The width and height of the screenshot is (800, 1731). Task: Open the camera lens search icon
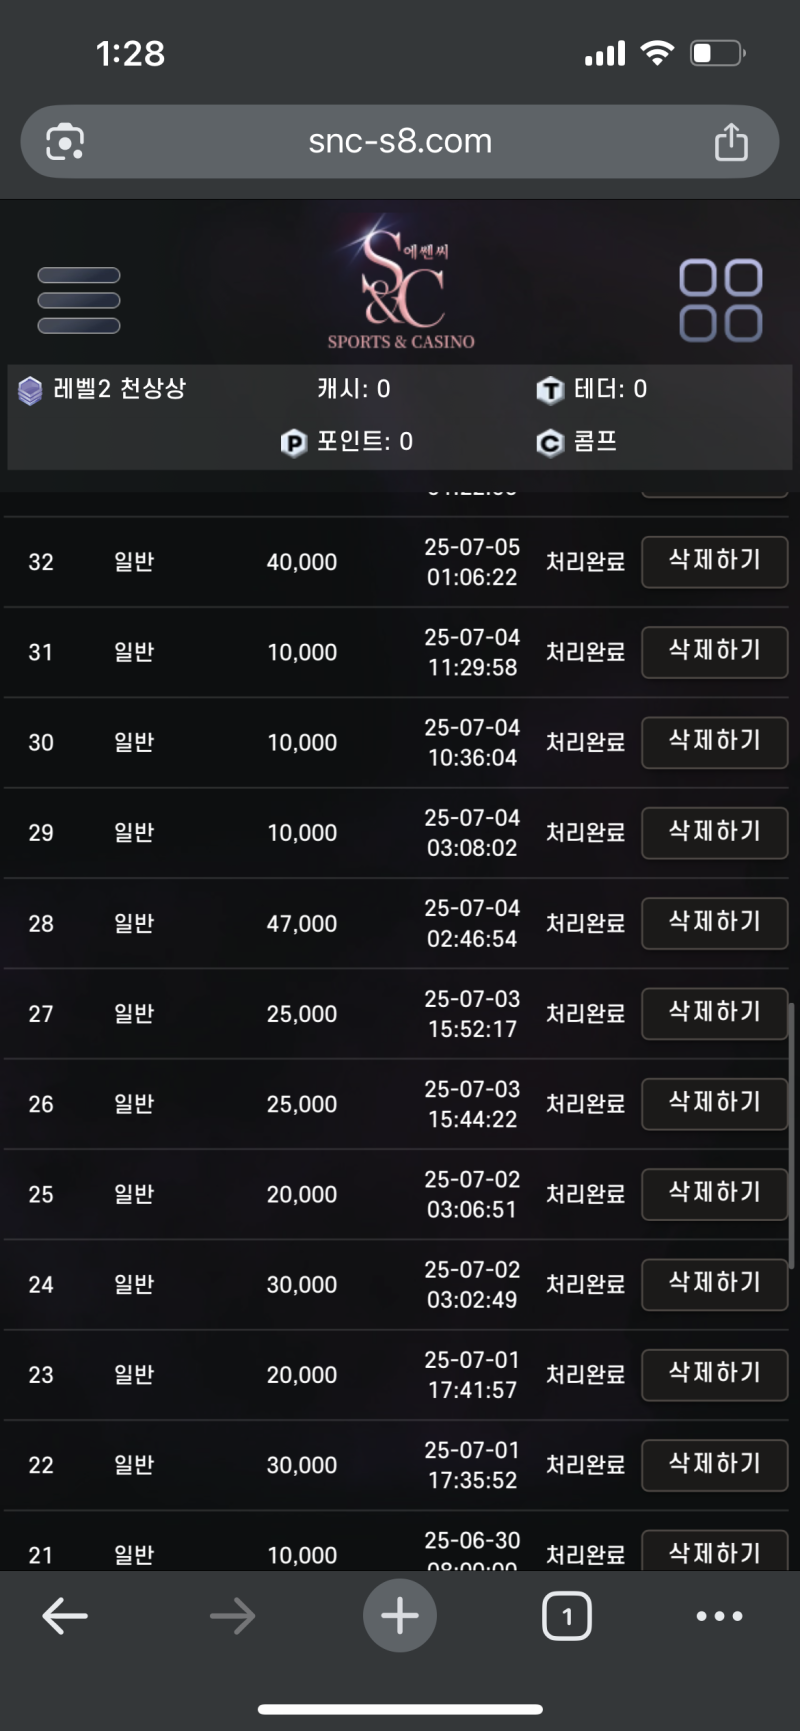pos(65,142)
